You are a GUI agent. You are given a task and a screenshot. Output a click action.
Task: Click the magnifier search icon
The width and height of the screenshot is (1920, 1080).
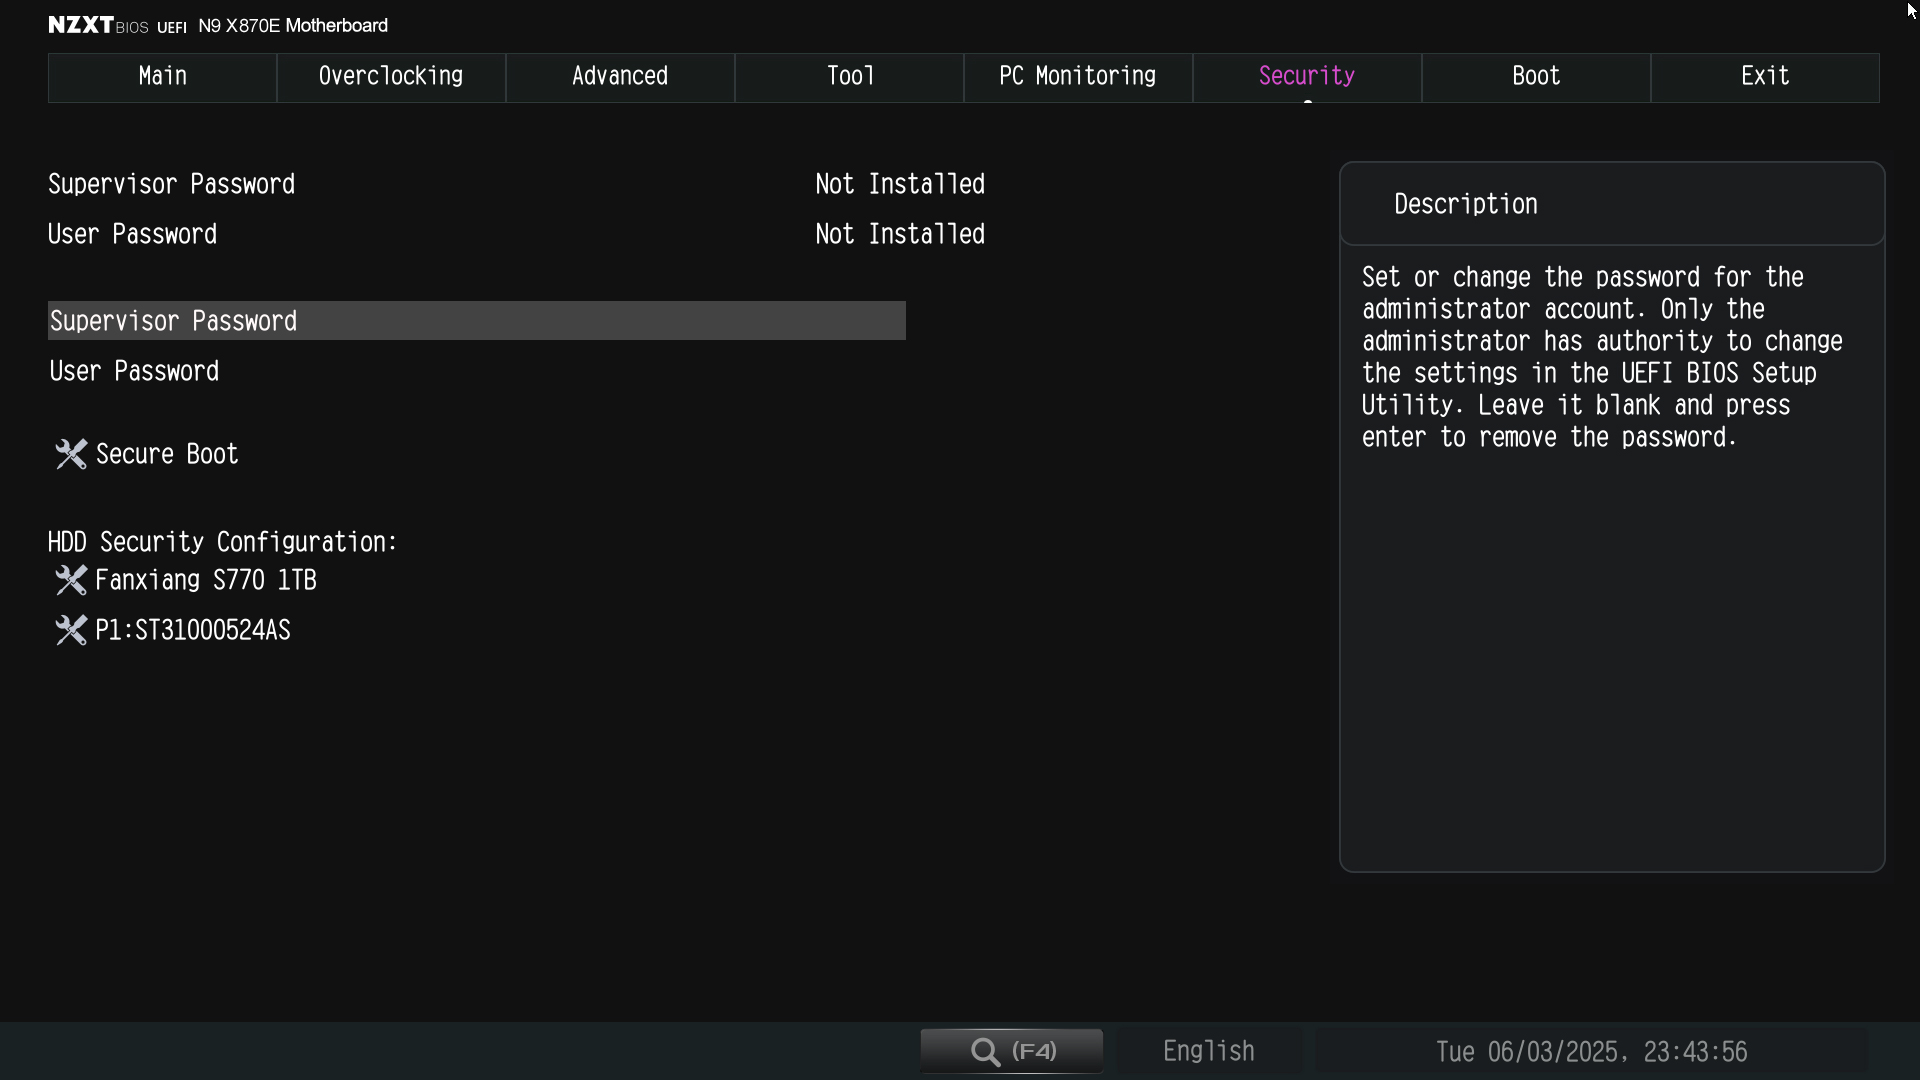pyautogui.click(x=985, y=1052)
